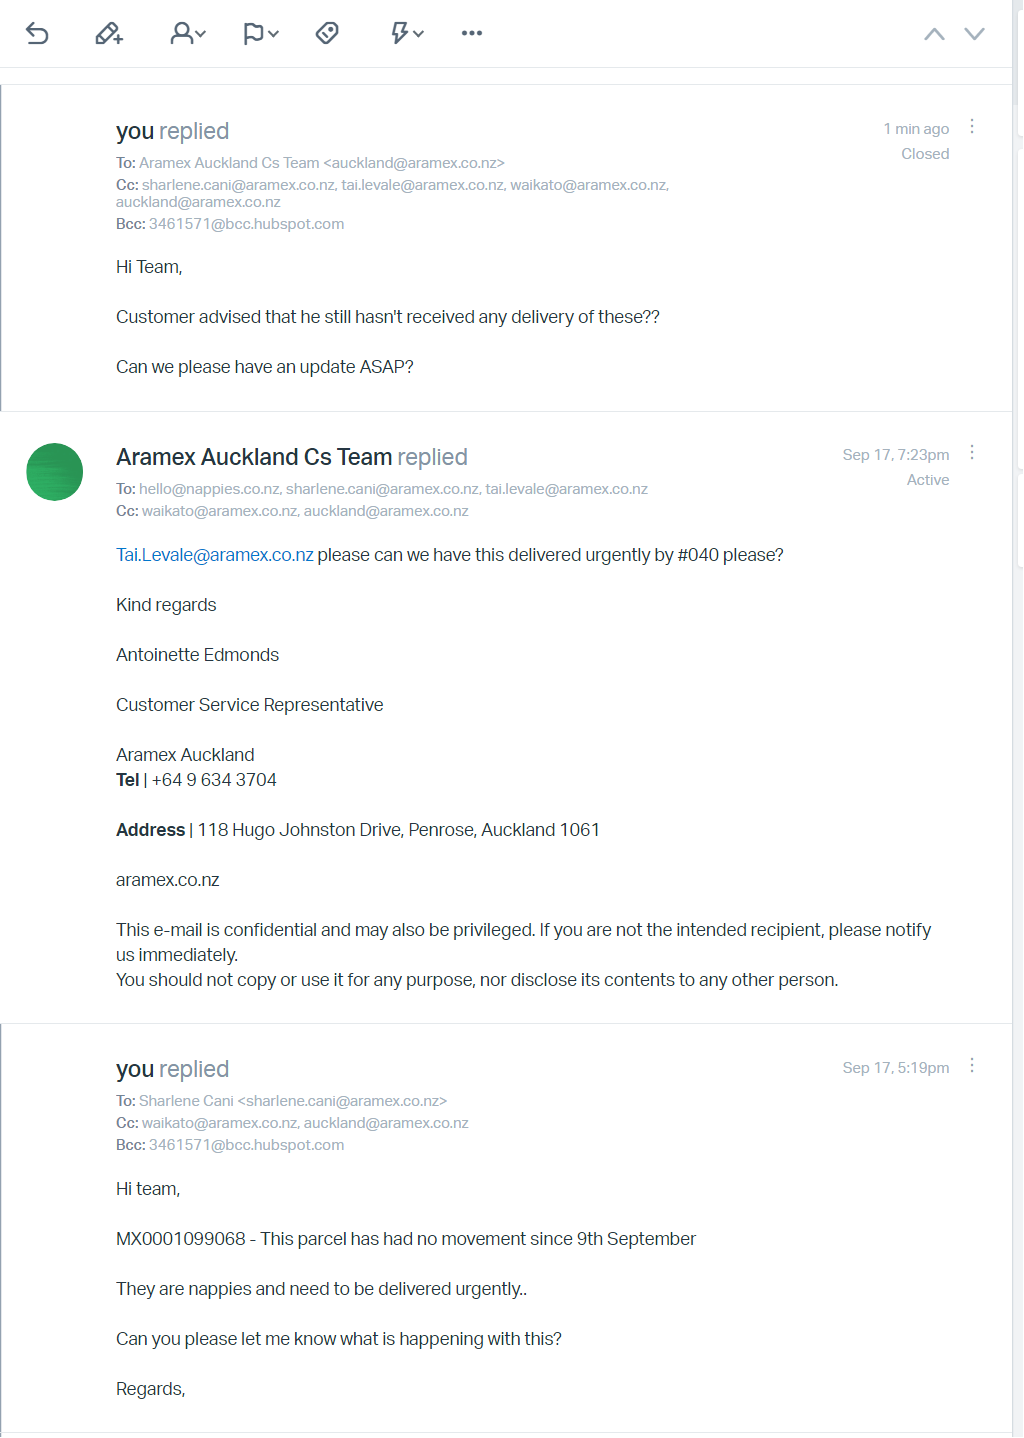Open the three-dot more actions menu
Viewport: 1024px width, 1438px height.
tap(472, 34)
